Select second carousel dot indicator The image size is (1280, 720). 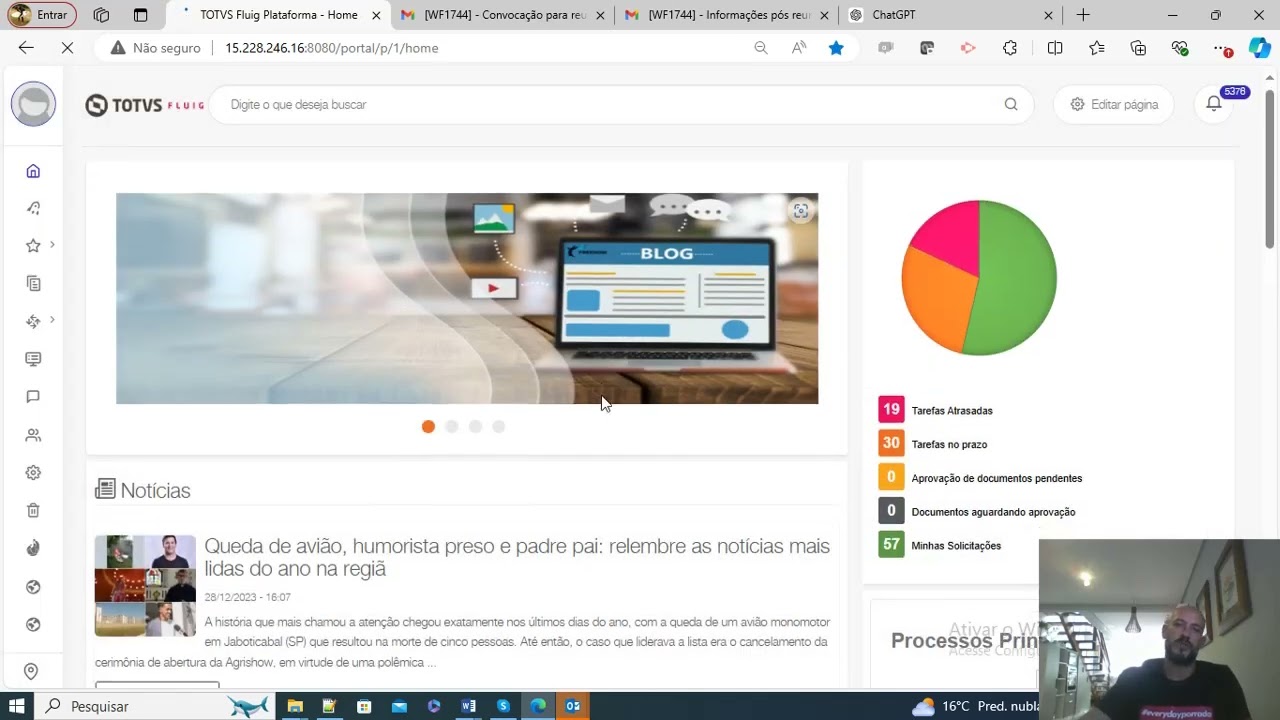tap(452, 426)
